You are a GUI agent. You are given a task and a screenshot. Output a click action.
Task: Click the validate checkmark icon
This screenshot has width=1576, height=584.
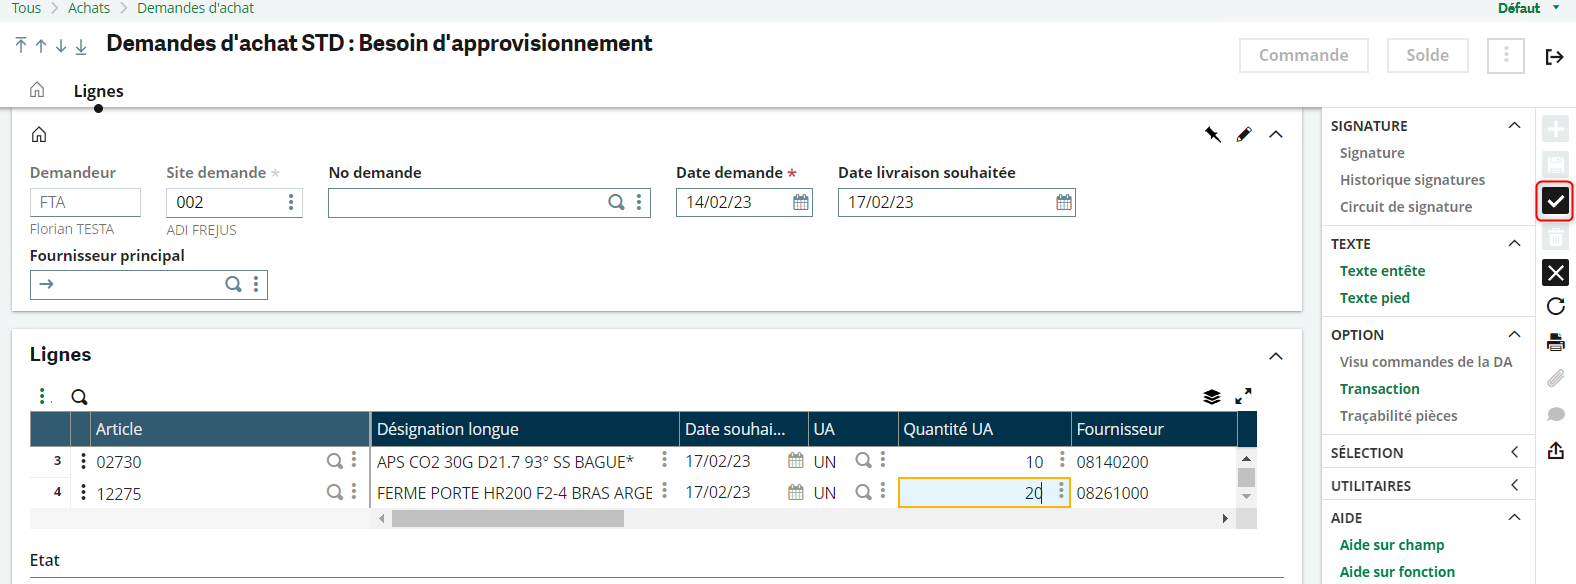[x=1555, y=201]
